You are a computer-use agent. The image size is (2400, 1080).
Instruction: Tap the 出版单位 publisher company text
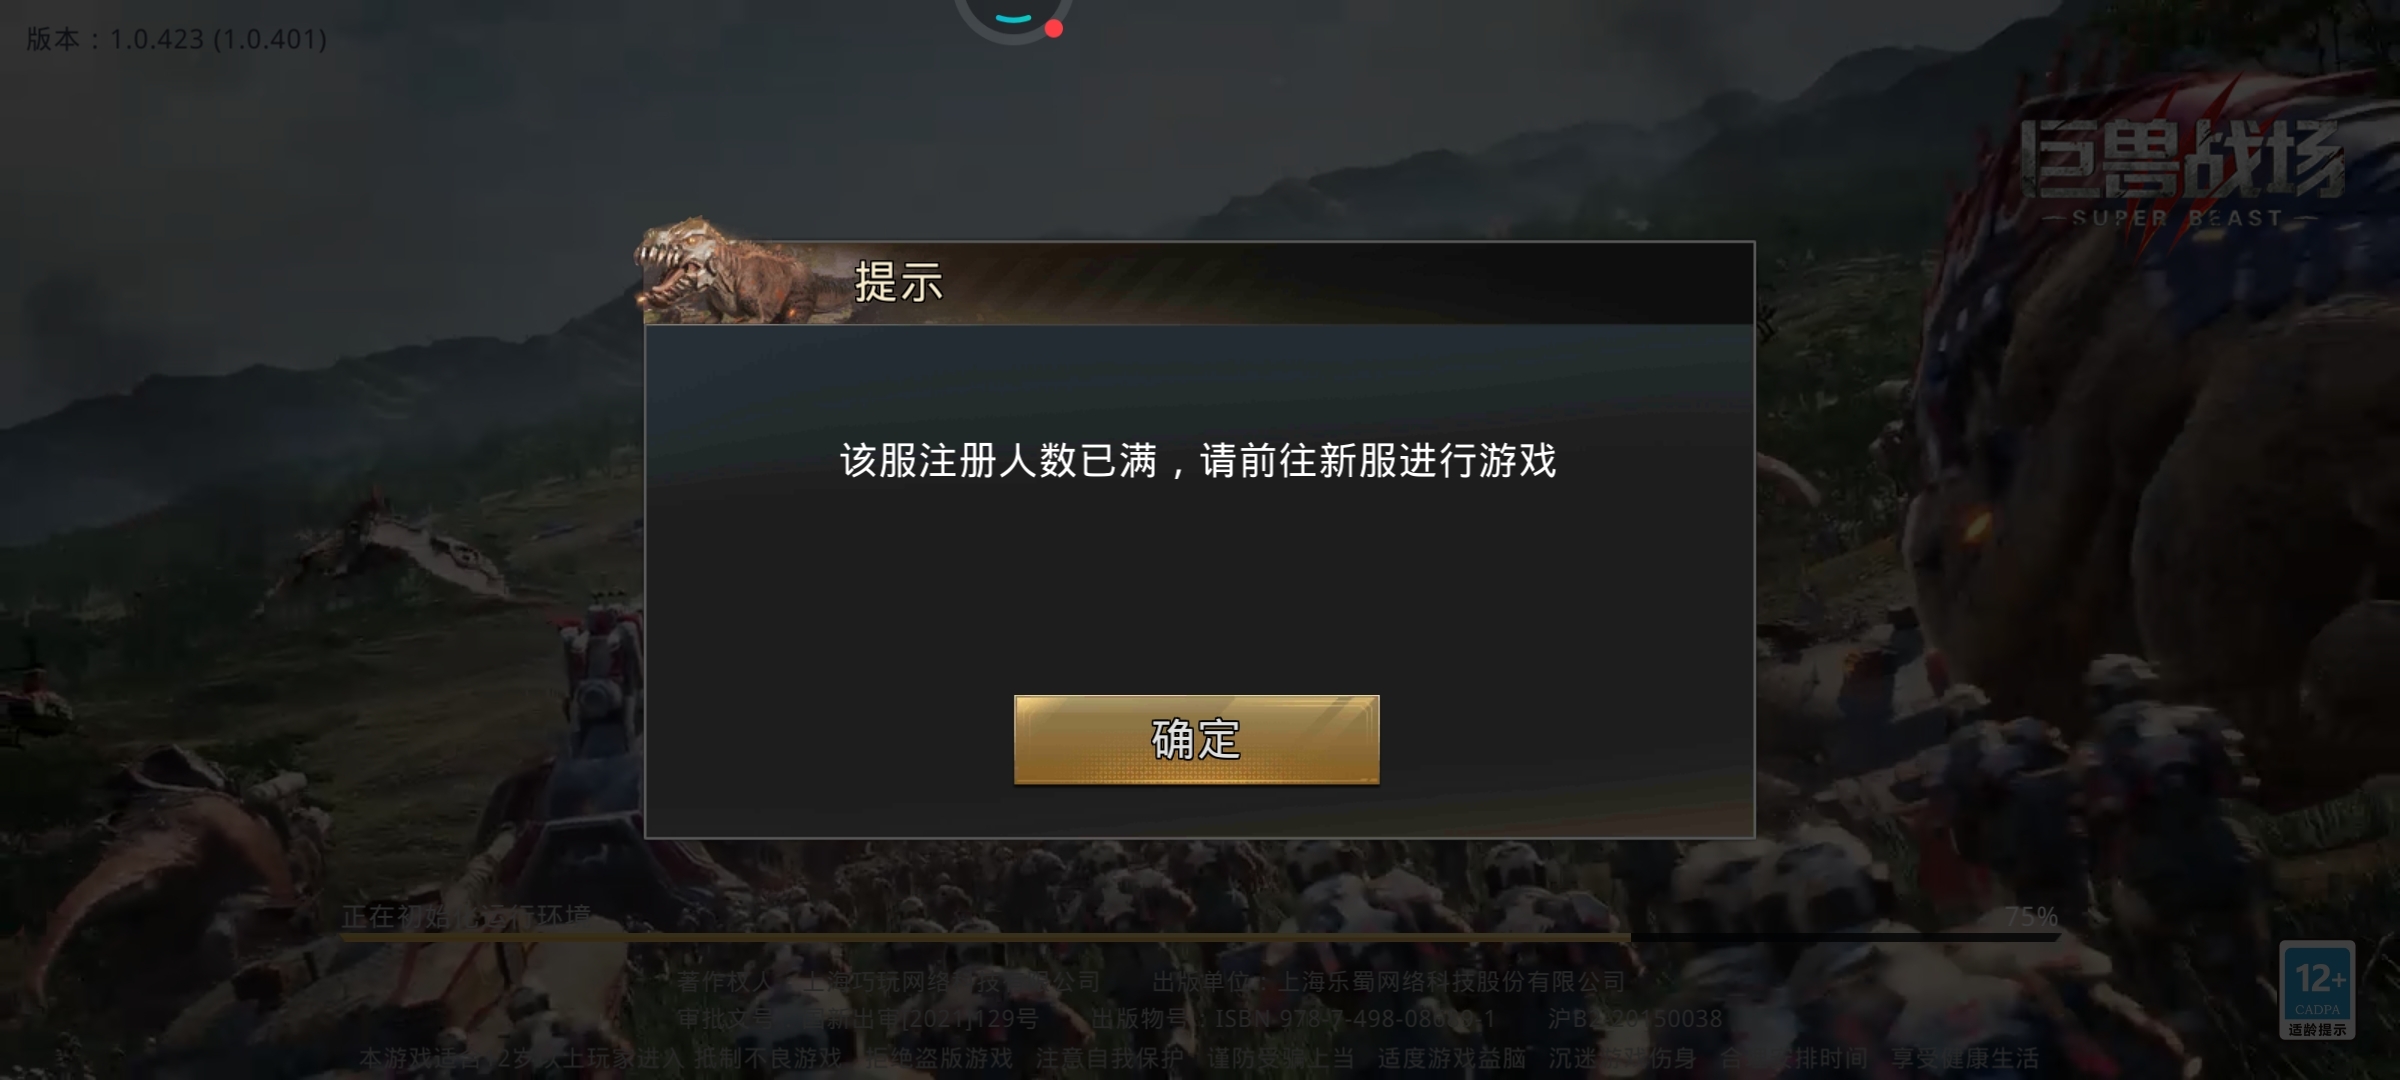pyautogui.click(x=1389, y=982)
